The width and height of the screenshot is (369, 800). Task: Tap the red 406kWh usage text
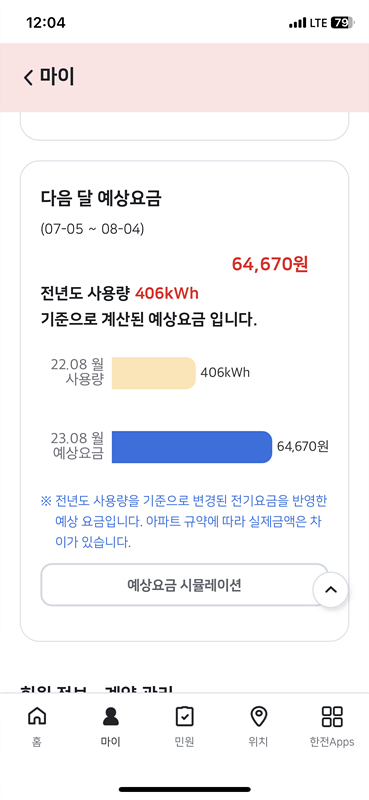[x=167, y=293]
